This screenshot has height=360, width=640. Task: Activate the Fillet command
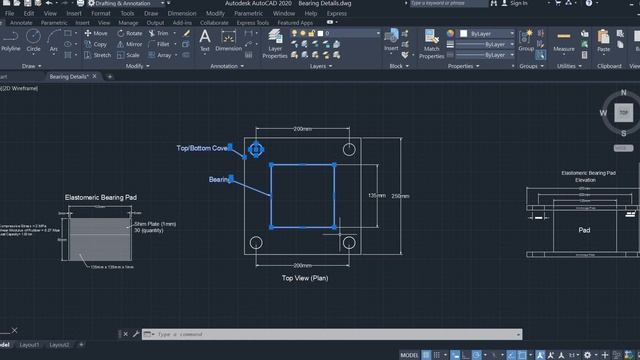tap(159, 44)
